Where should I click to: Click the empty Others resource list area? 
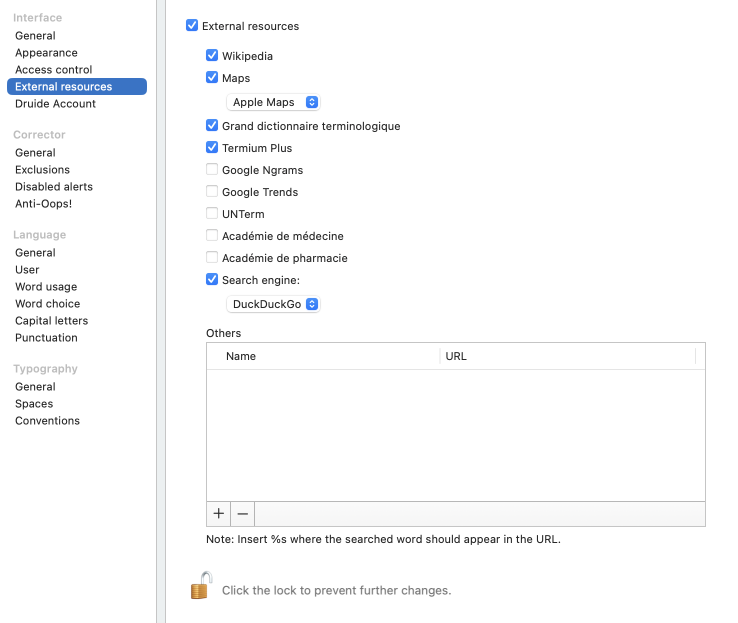pos(455,435)
